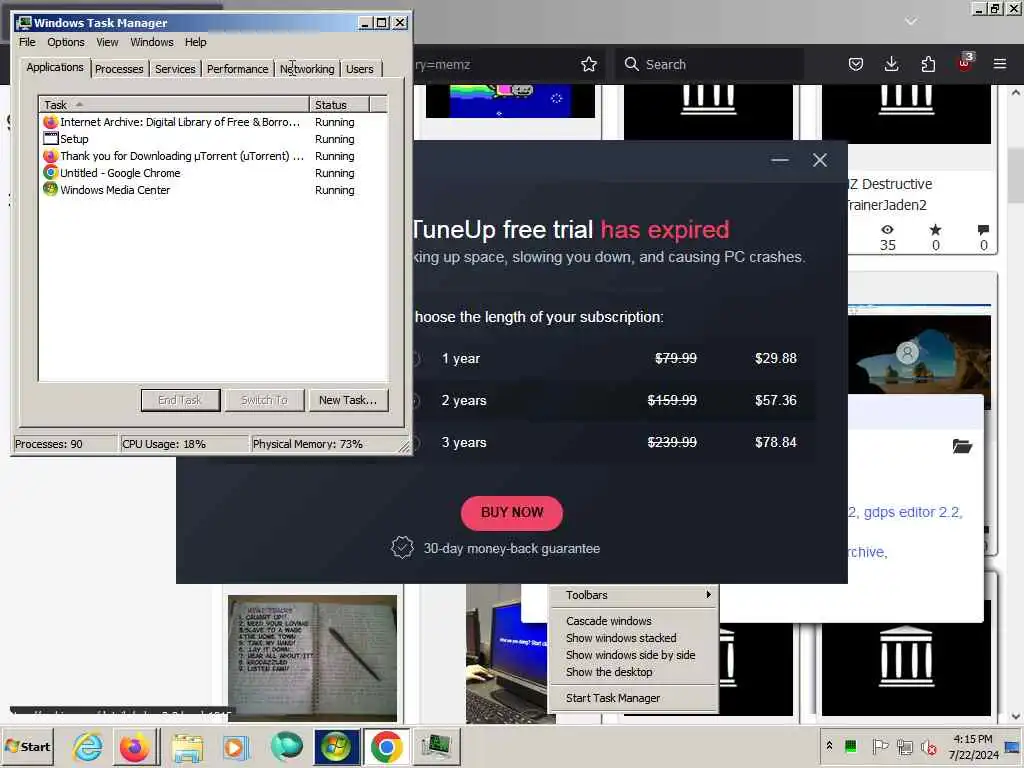The image size is (1024, 768).
Task: Click the muted volume tray icon
Action: click(929, 746)
